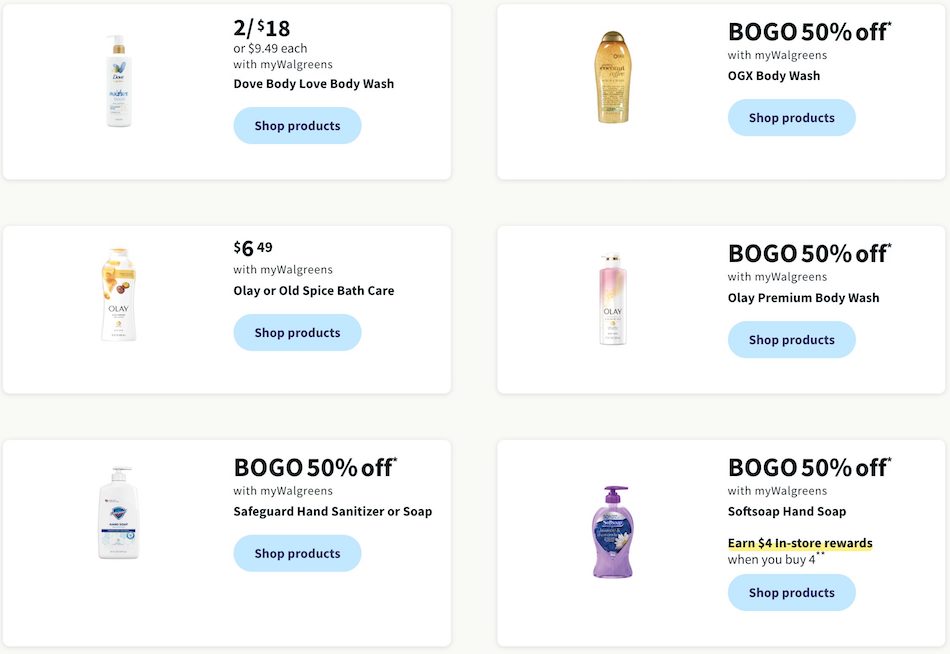
Task: Click the purple Softsoap bottle image
Action: pyautogui.click(x=613, y=532)
